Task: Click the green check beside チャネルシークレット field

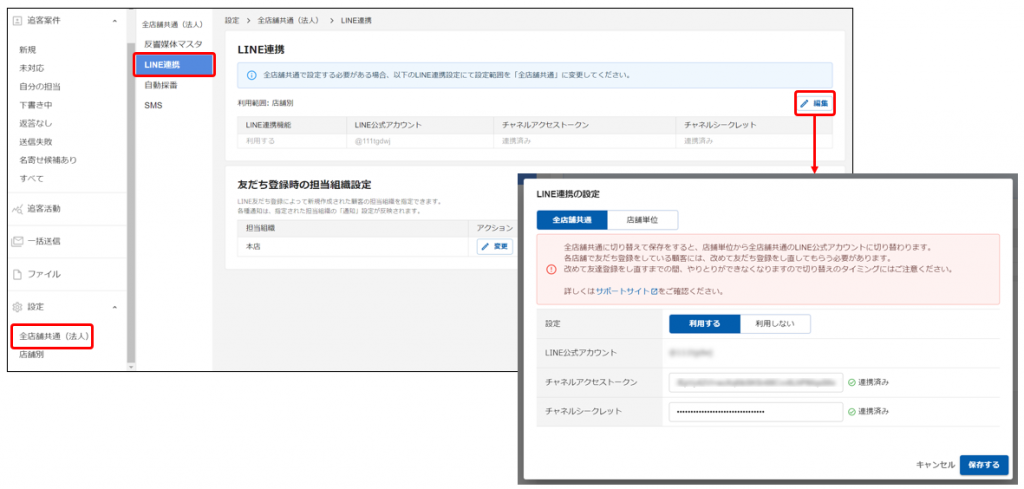Action: [852, 412]
